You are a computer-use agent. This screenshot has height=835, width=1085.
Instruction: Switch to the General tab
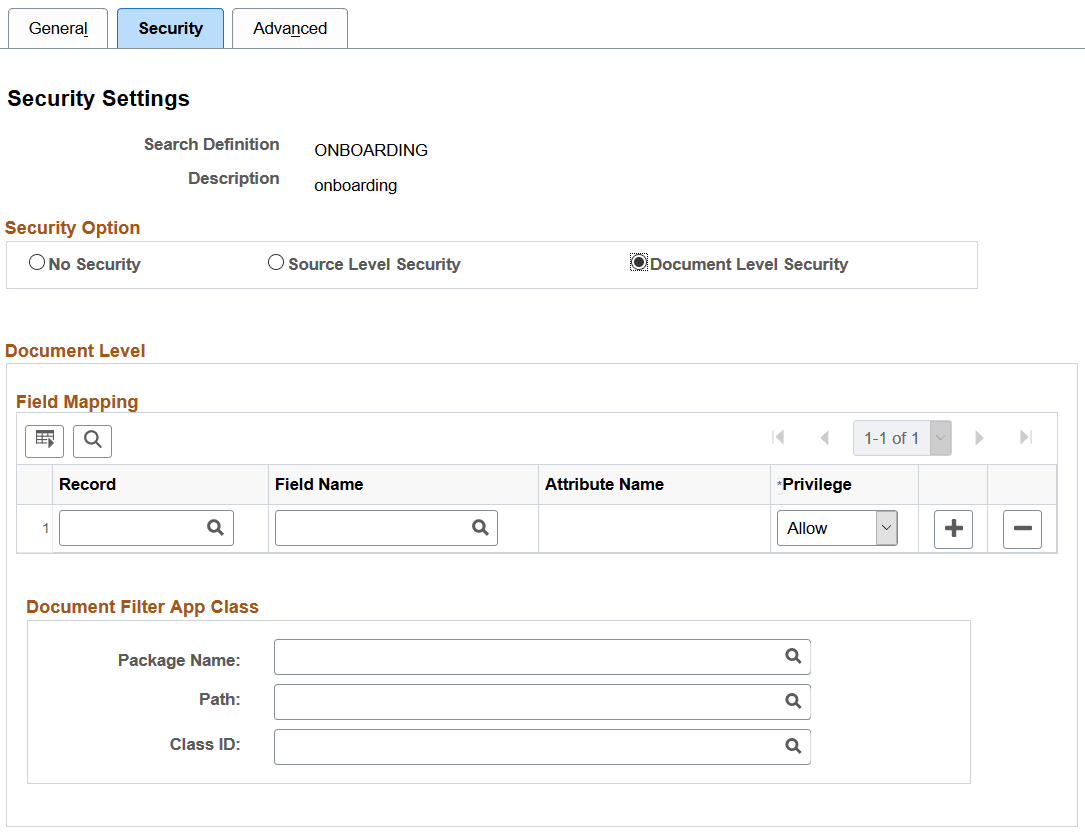tap(57, 28)
